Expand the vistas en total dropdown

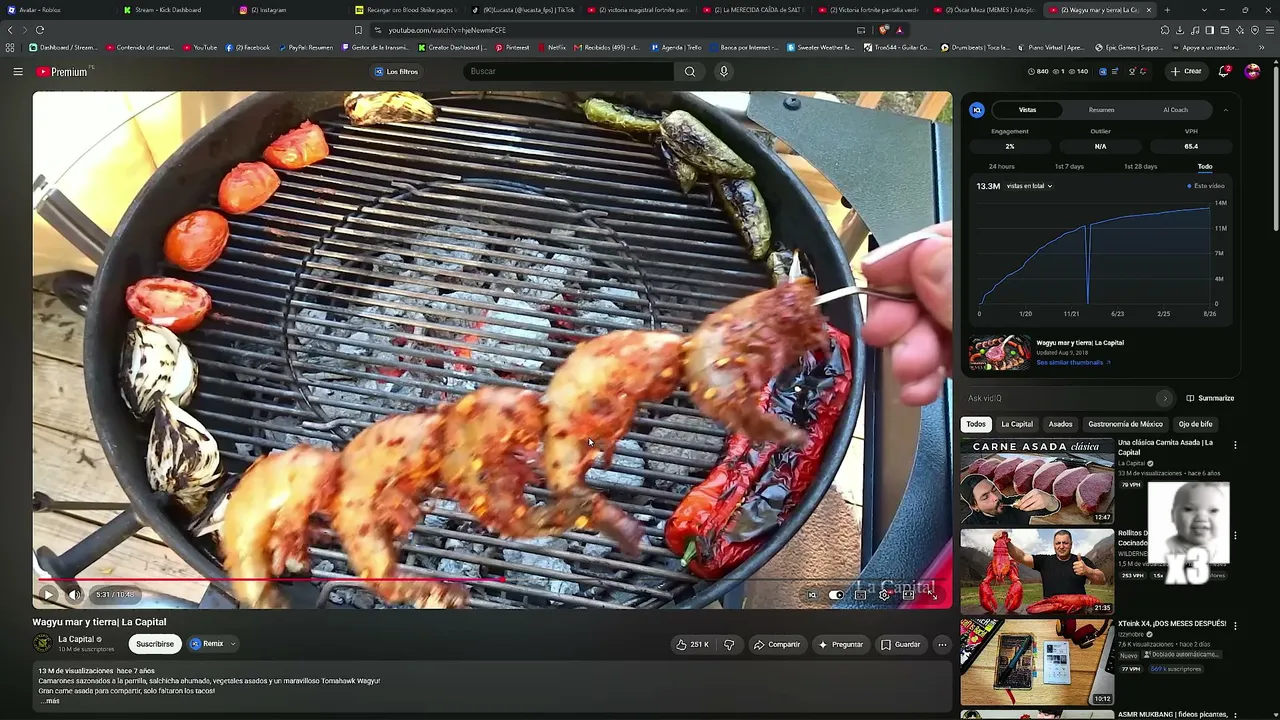coord(1029,186)
